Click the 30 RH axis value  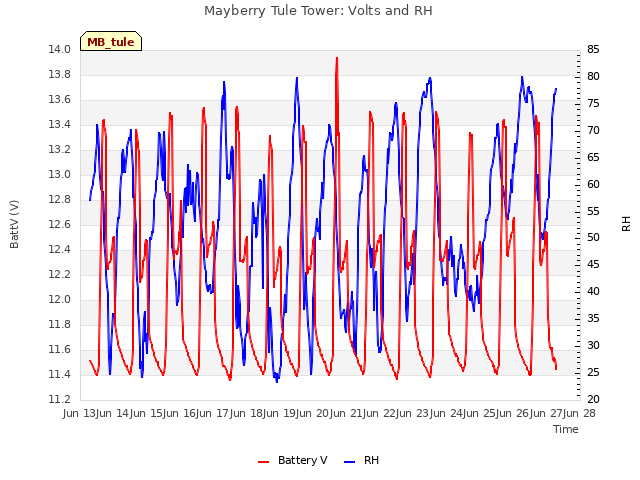593,345
